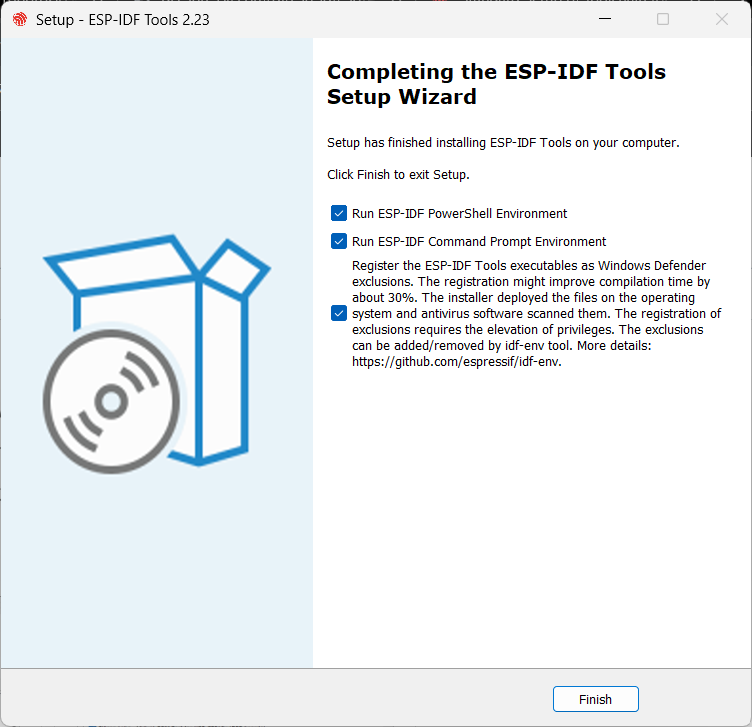Image resolution: width=752 pixels, height=727 pixels.
Task: Click the disabled maximize button in title bar
Action: pos(663,19)
